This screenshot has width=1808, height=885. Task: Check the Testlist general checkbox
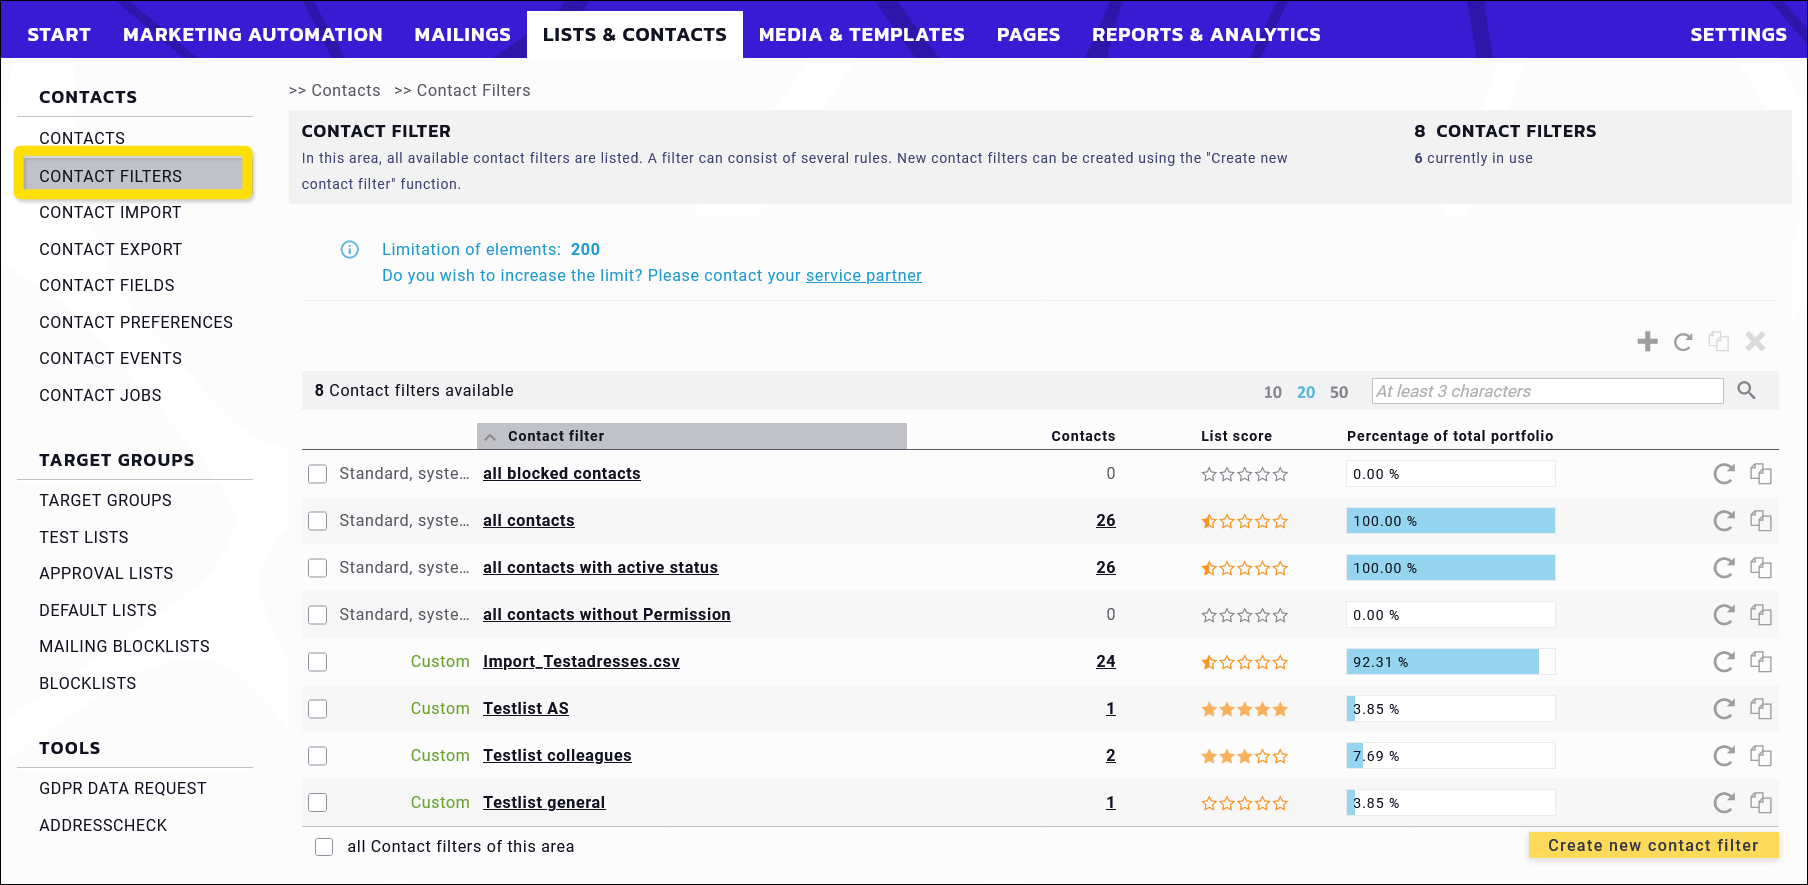pyautogui.click(x=318, y=803)
